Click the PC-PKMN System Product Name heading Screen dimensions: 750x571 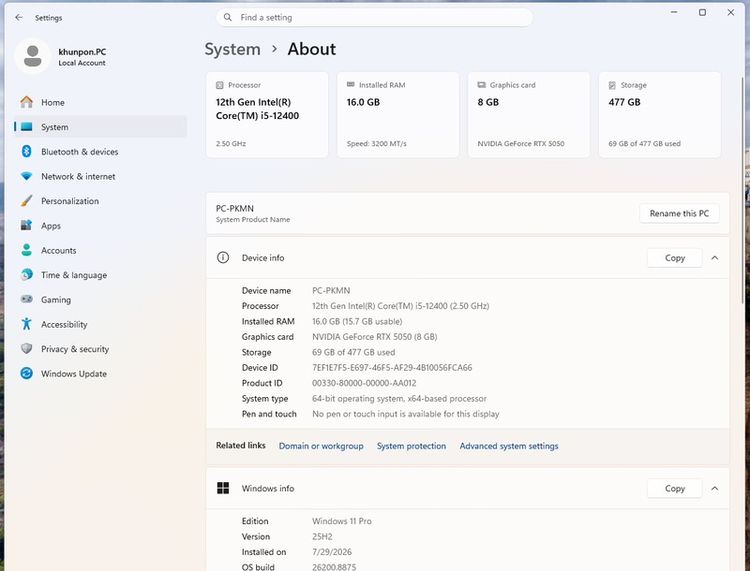pos(253,213)
